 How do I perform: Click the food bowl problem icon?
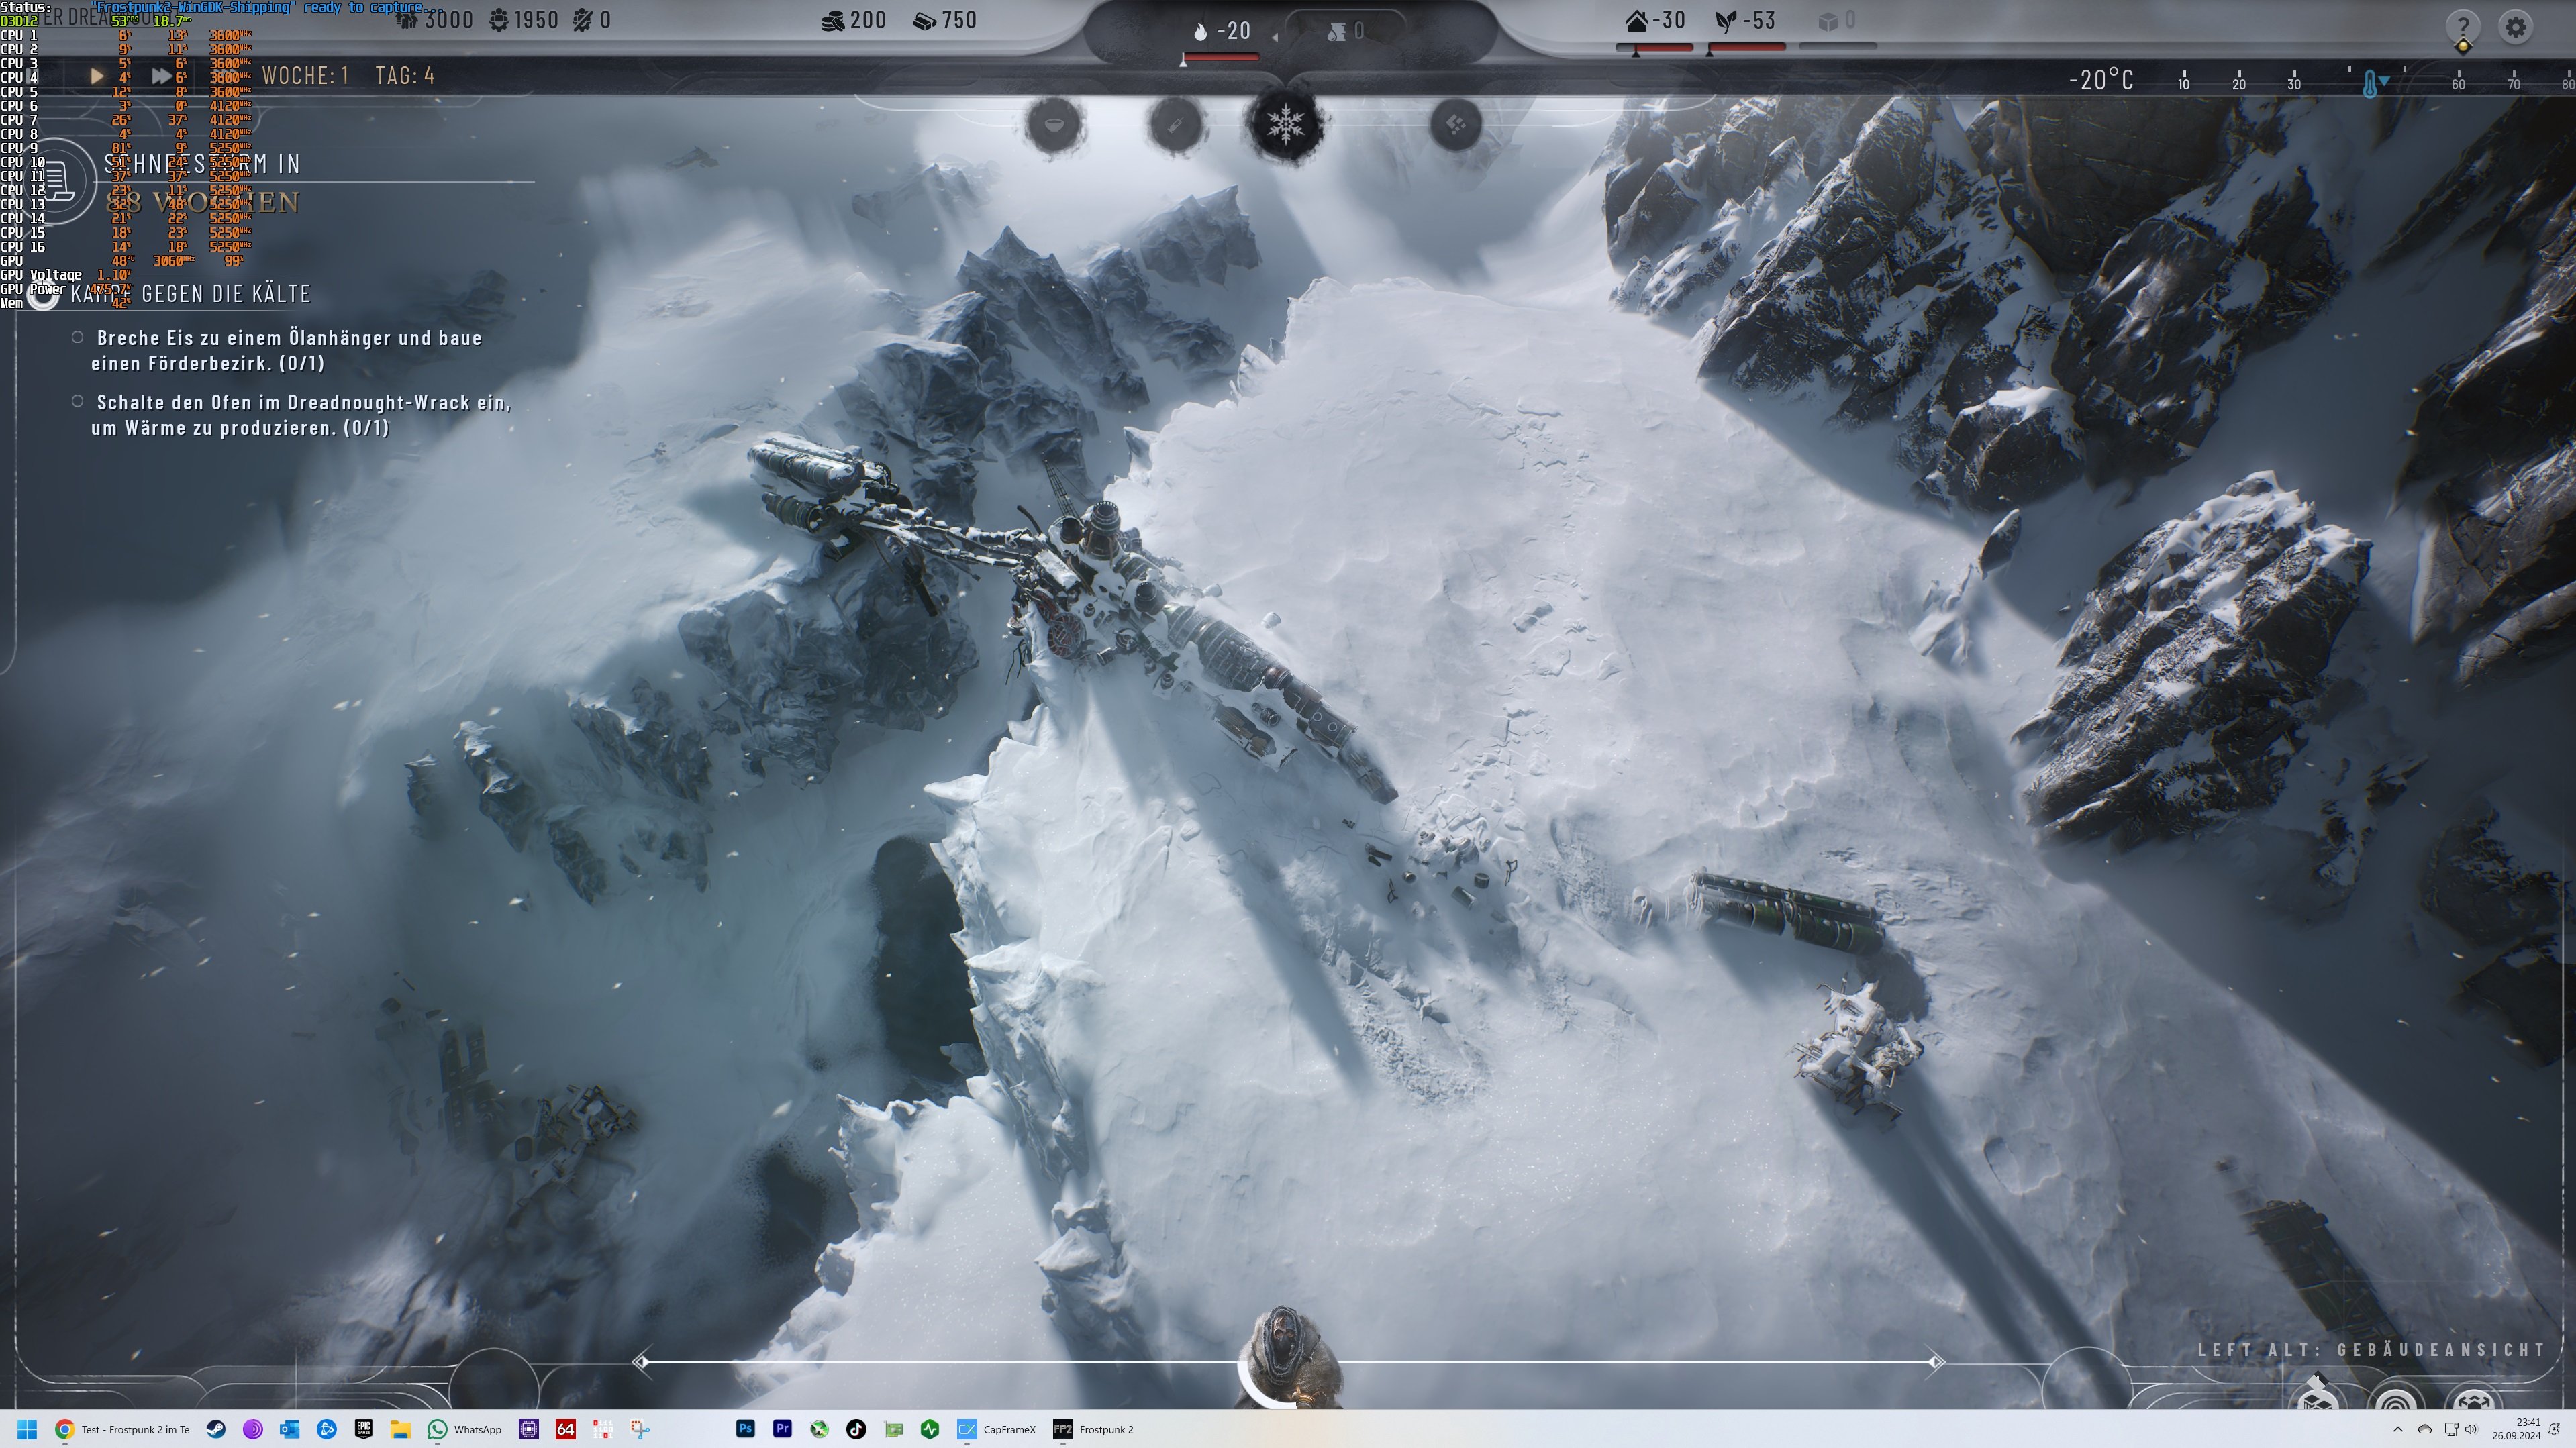[x=1054, y=125]
